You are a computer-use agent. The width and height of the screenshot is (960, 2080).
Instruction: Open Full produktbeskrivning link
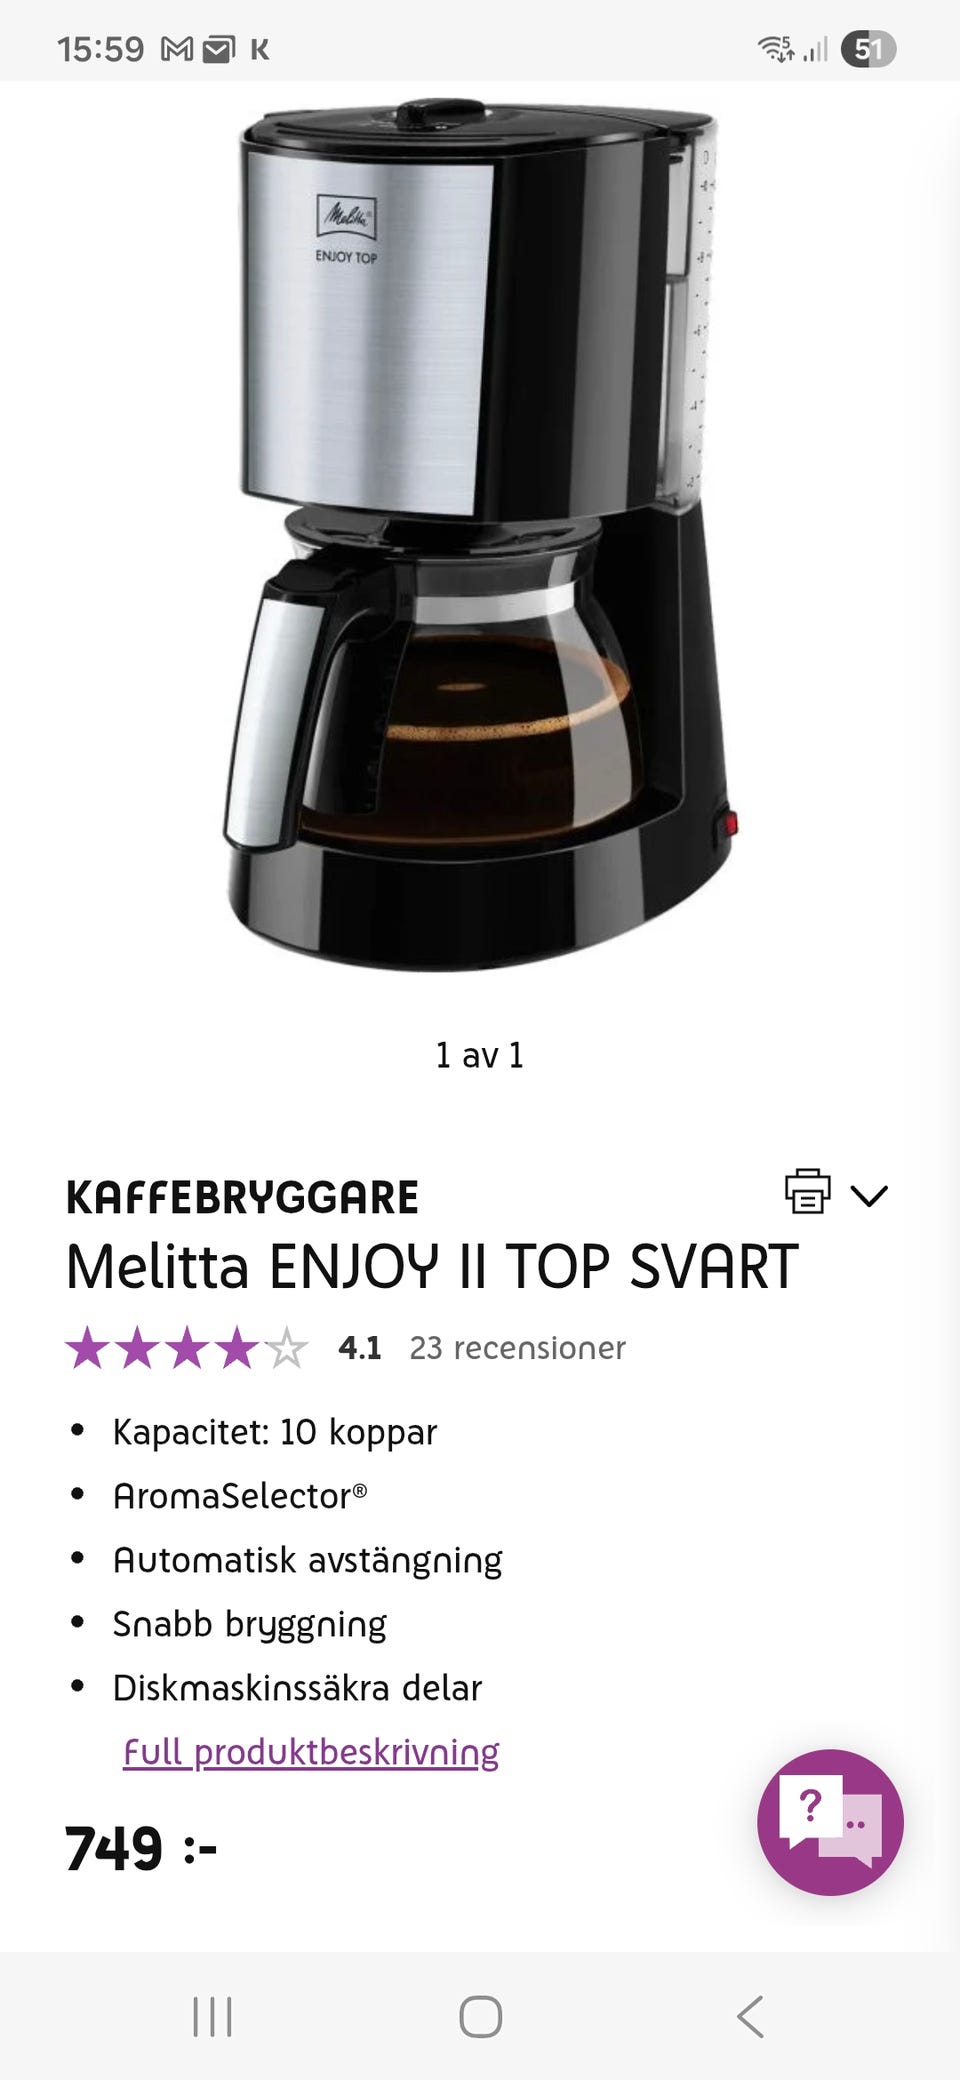point(311,1752)
